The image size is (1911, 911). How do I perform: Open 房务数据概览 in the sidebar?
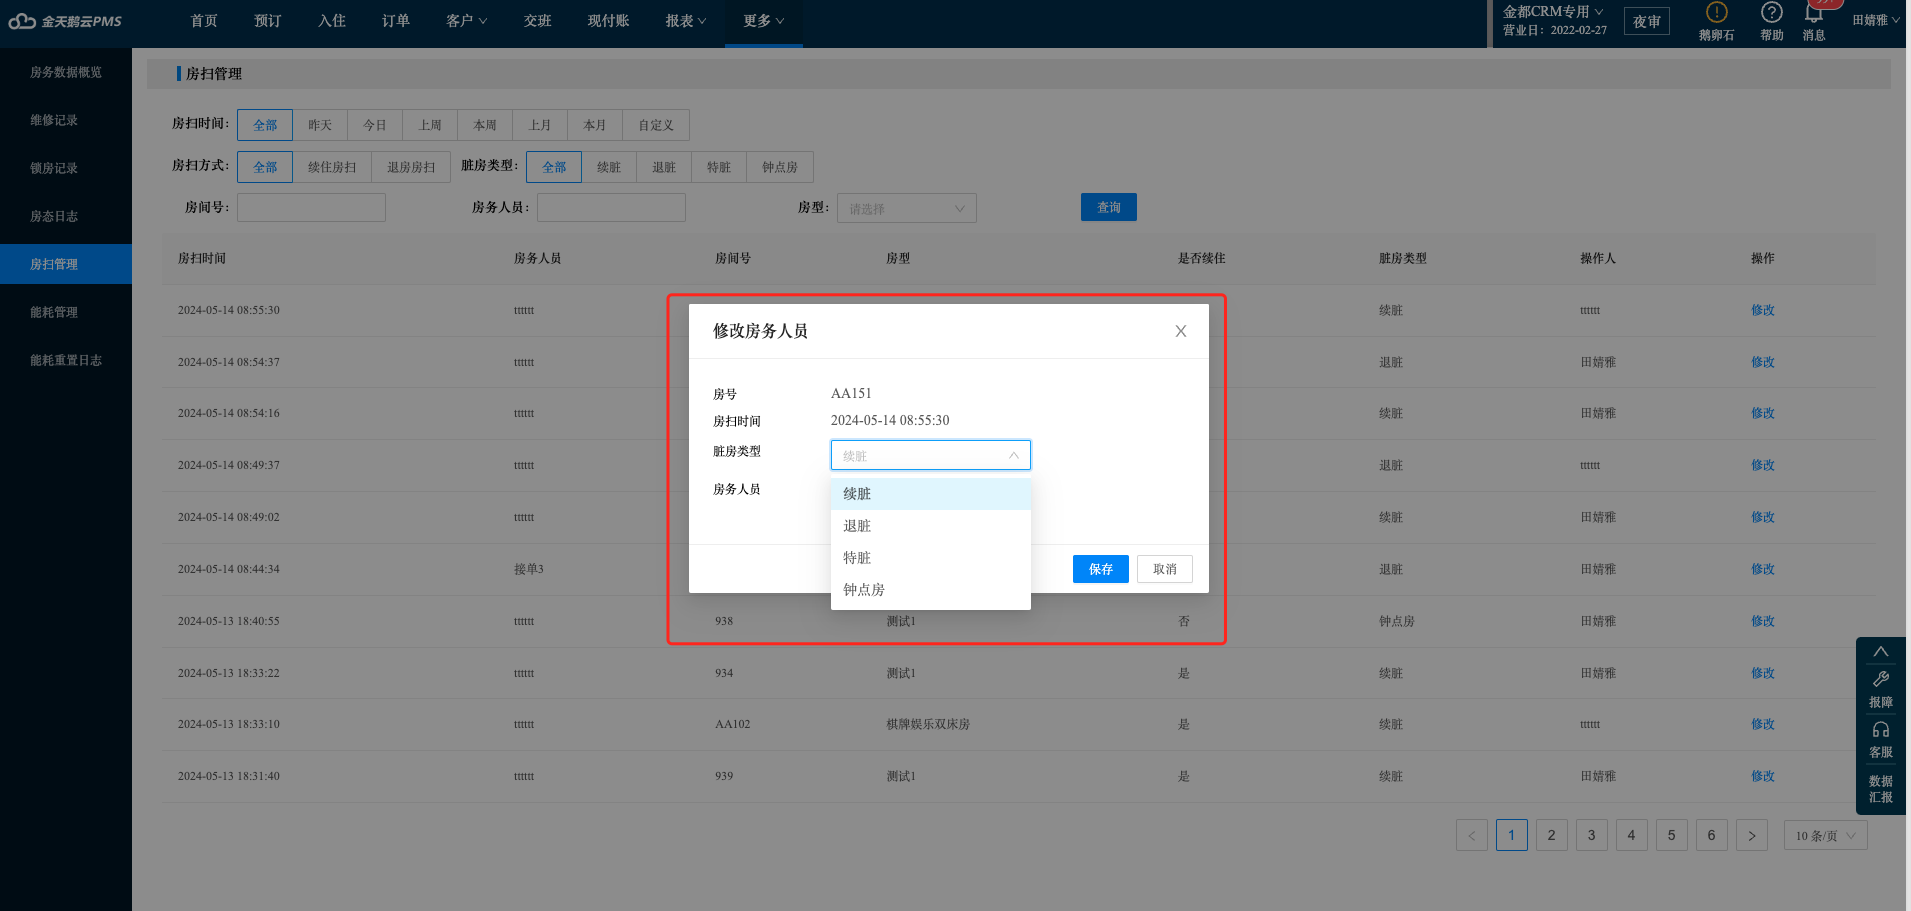coord(66,72)
